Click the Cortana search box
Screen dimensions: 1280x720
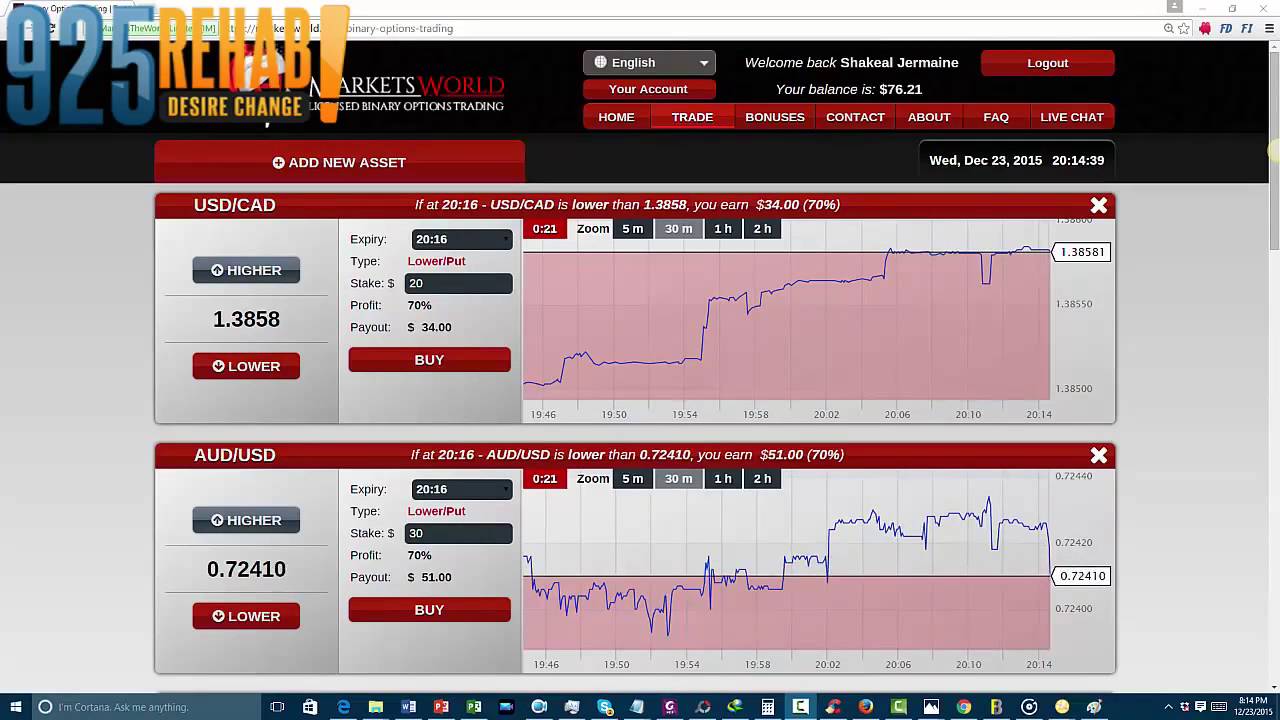[x=145, y=707]
